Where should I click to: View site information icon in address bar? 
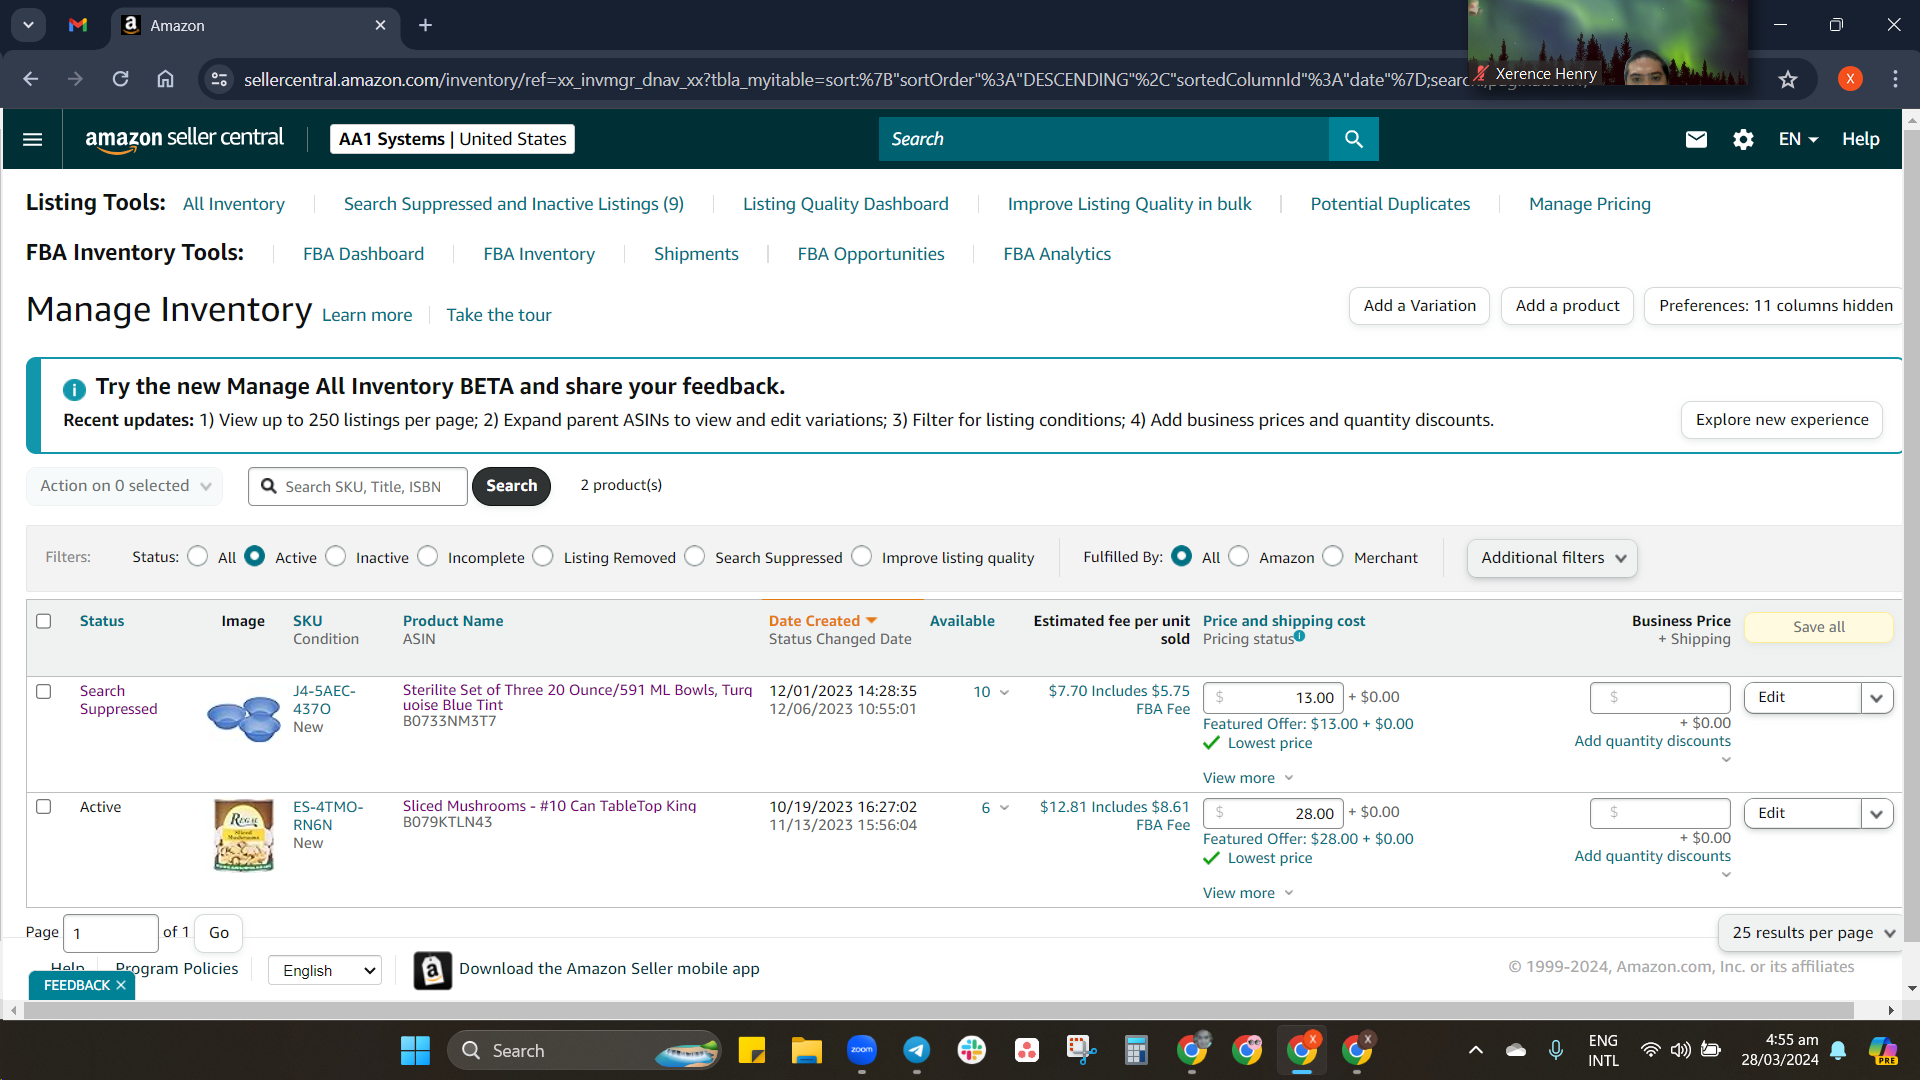pos(219,79)
